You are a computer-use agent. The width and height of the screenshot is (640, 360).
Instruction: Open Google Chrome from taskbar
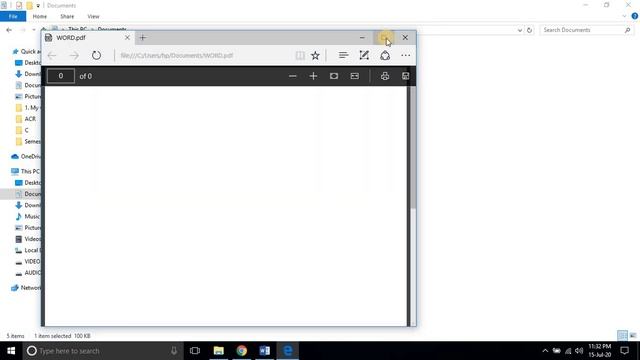[x=242, y=351]
